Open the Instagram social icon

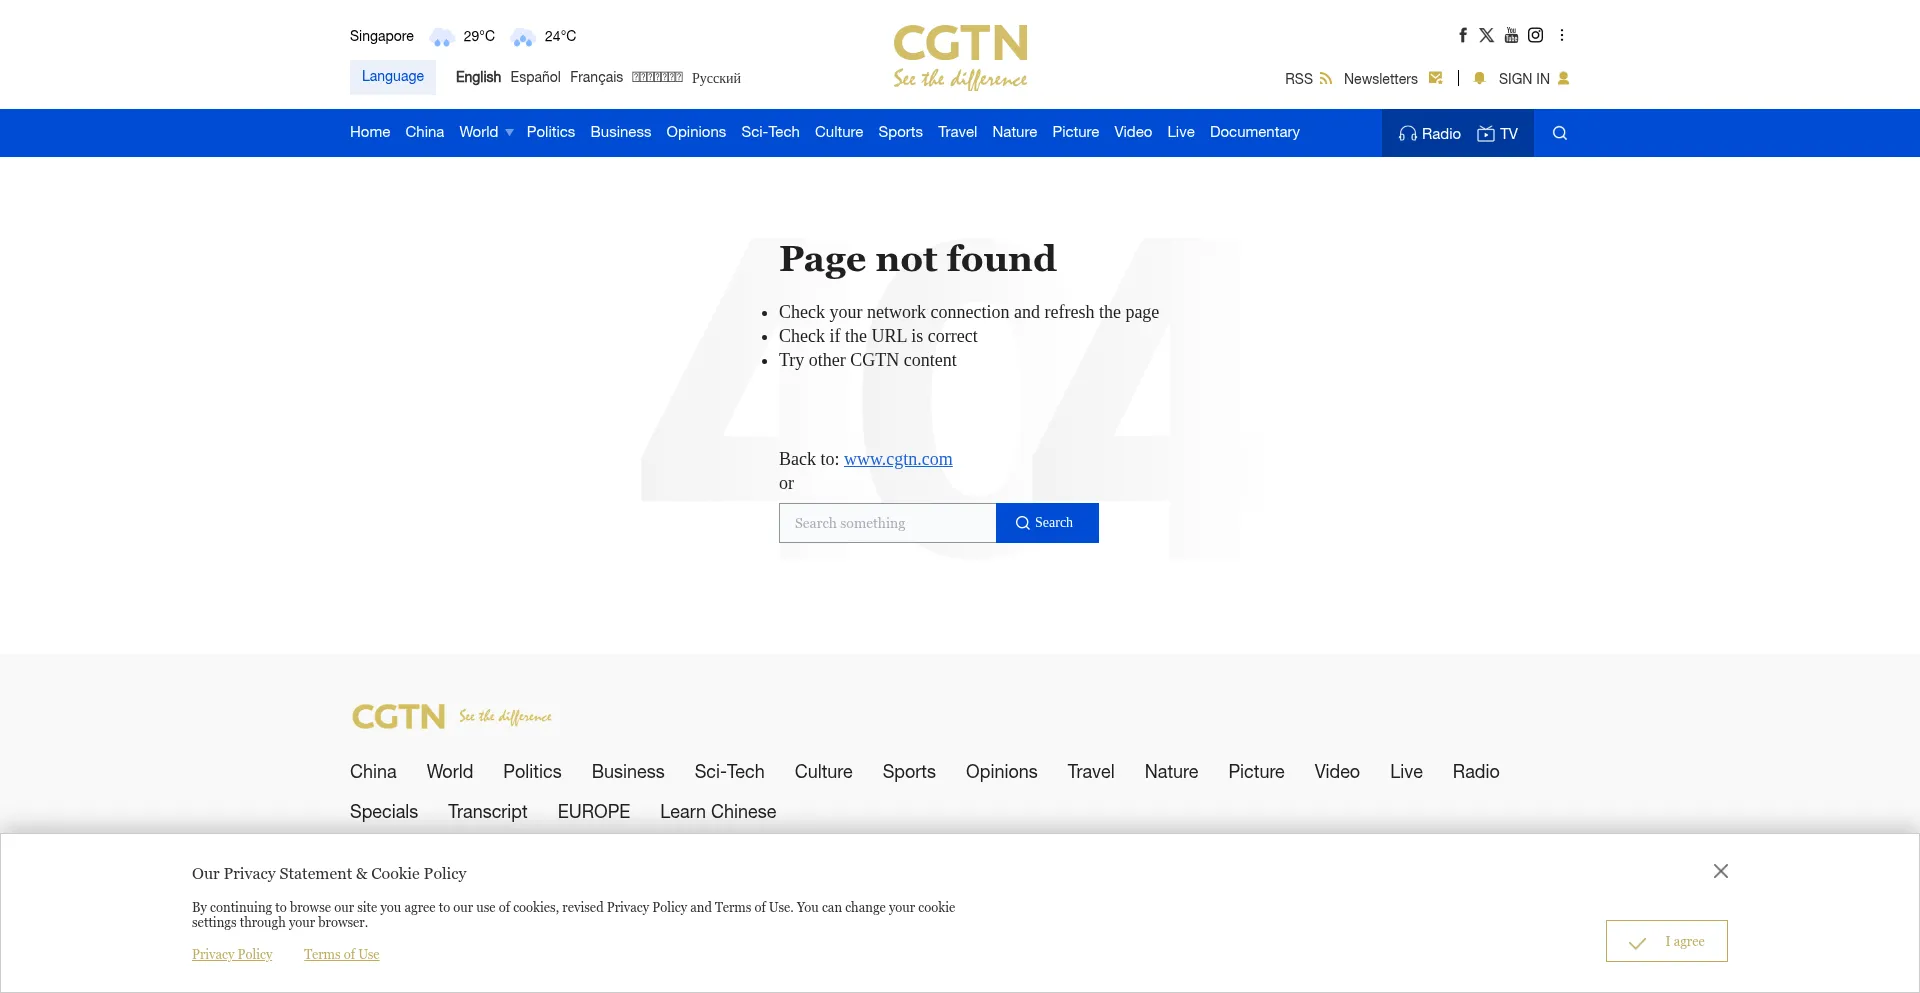[x=1535, y=35]
